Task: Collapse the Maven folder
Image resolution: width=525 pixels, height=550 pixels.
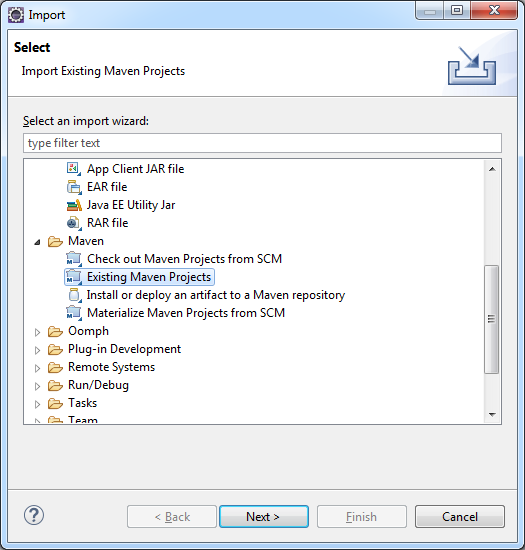Action: tap(37, 242)
